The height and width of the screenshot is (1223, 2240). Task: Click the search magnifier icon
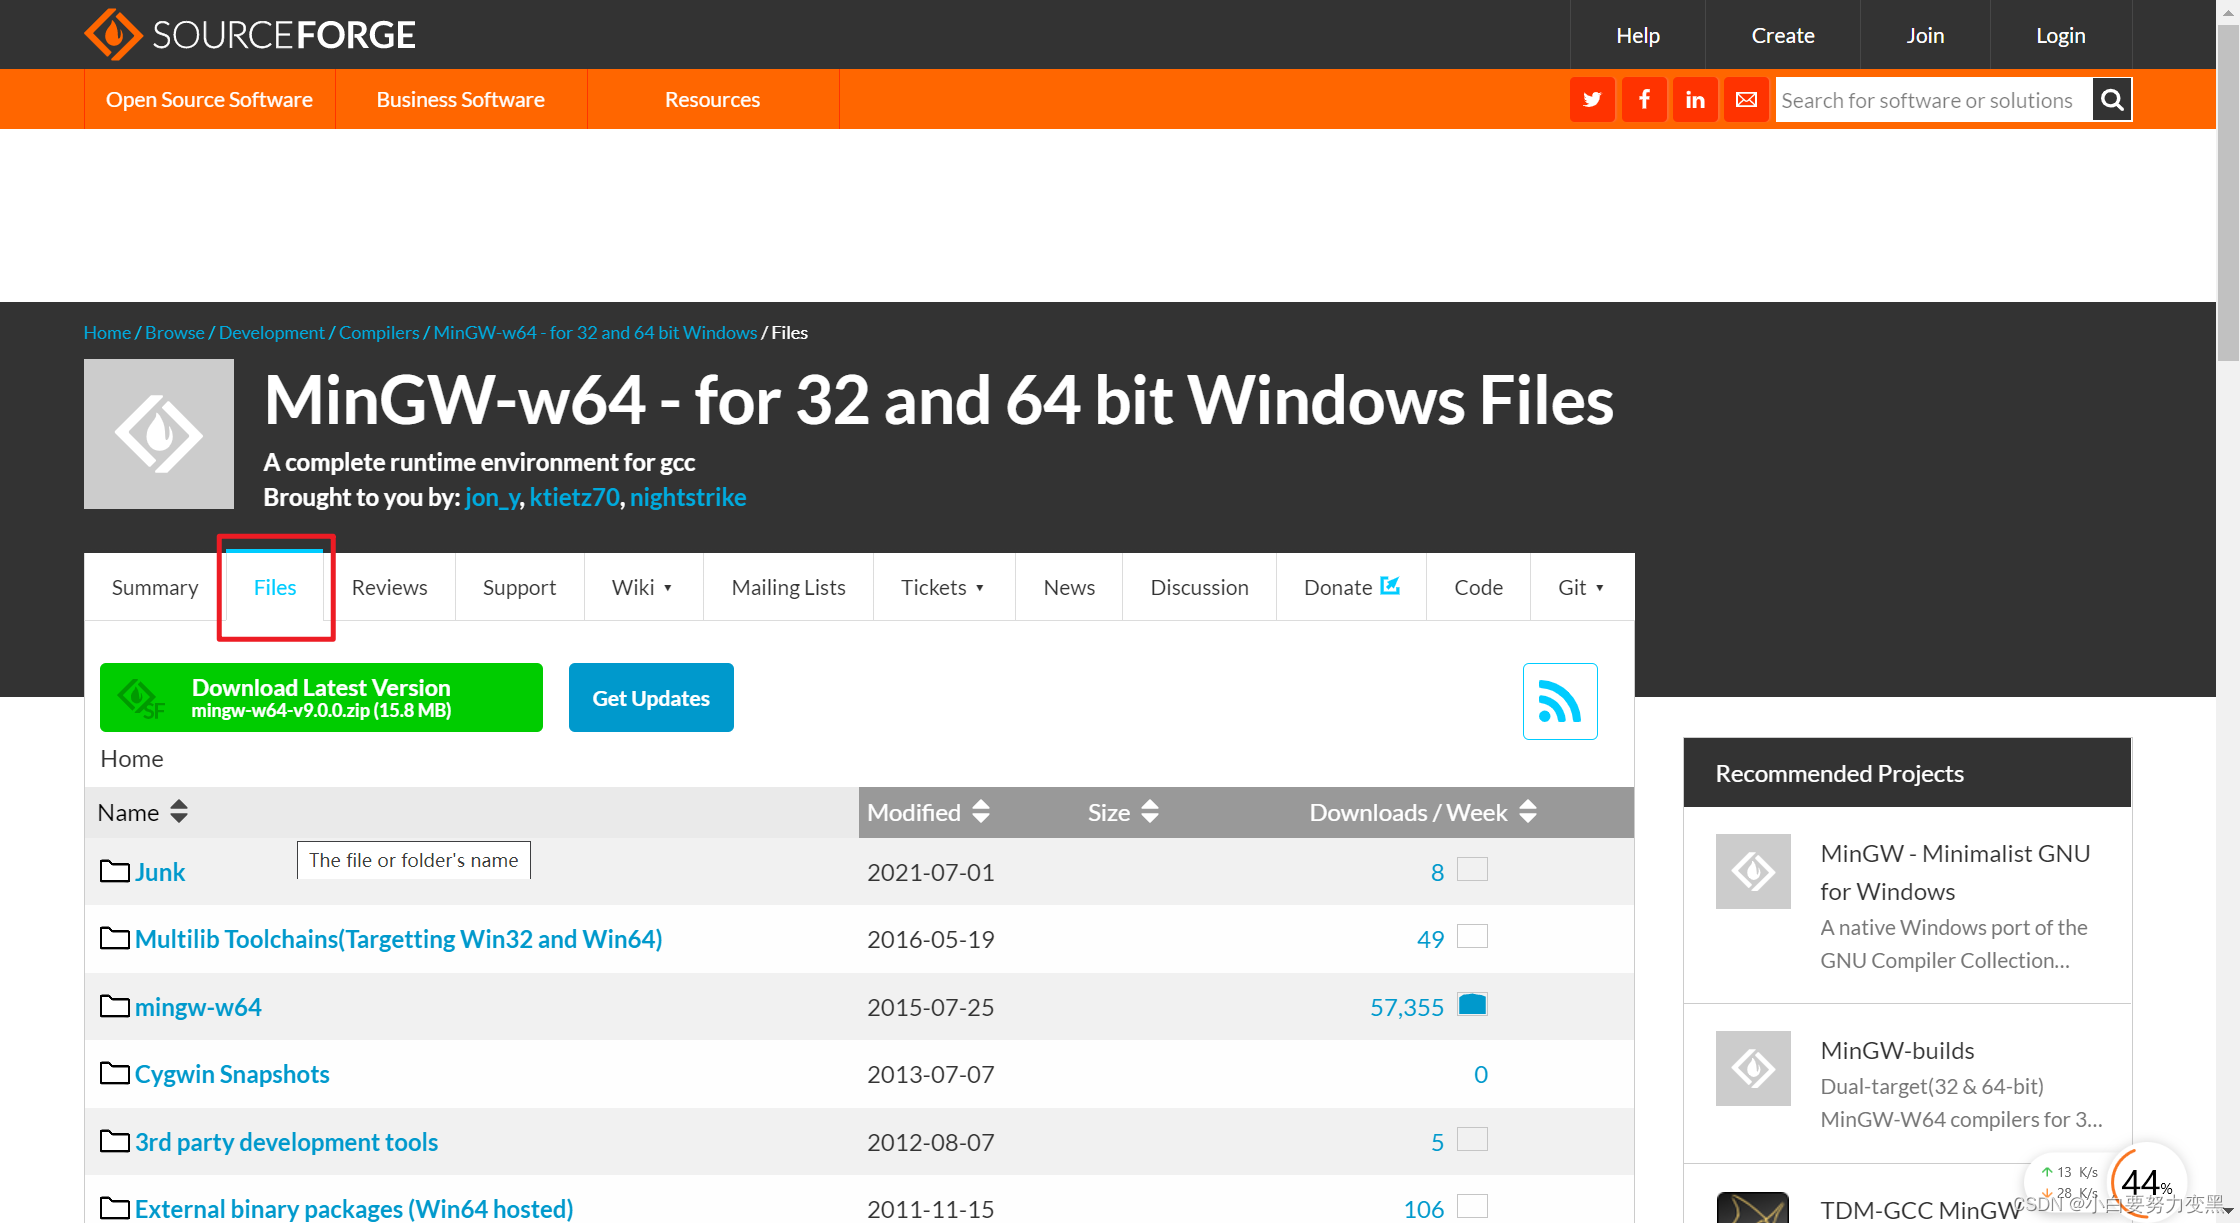pyautogui.click(x=2112, y=100)
